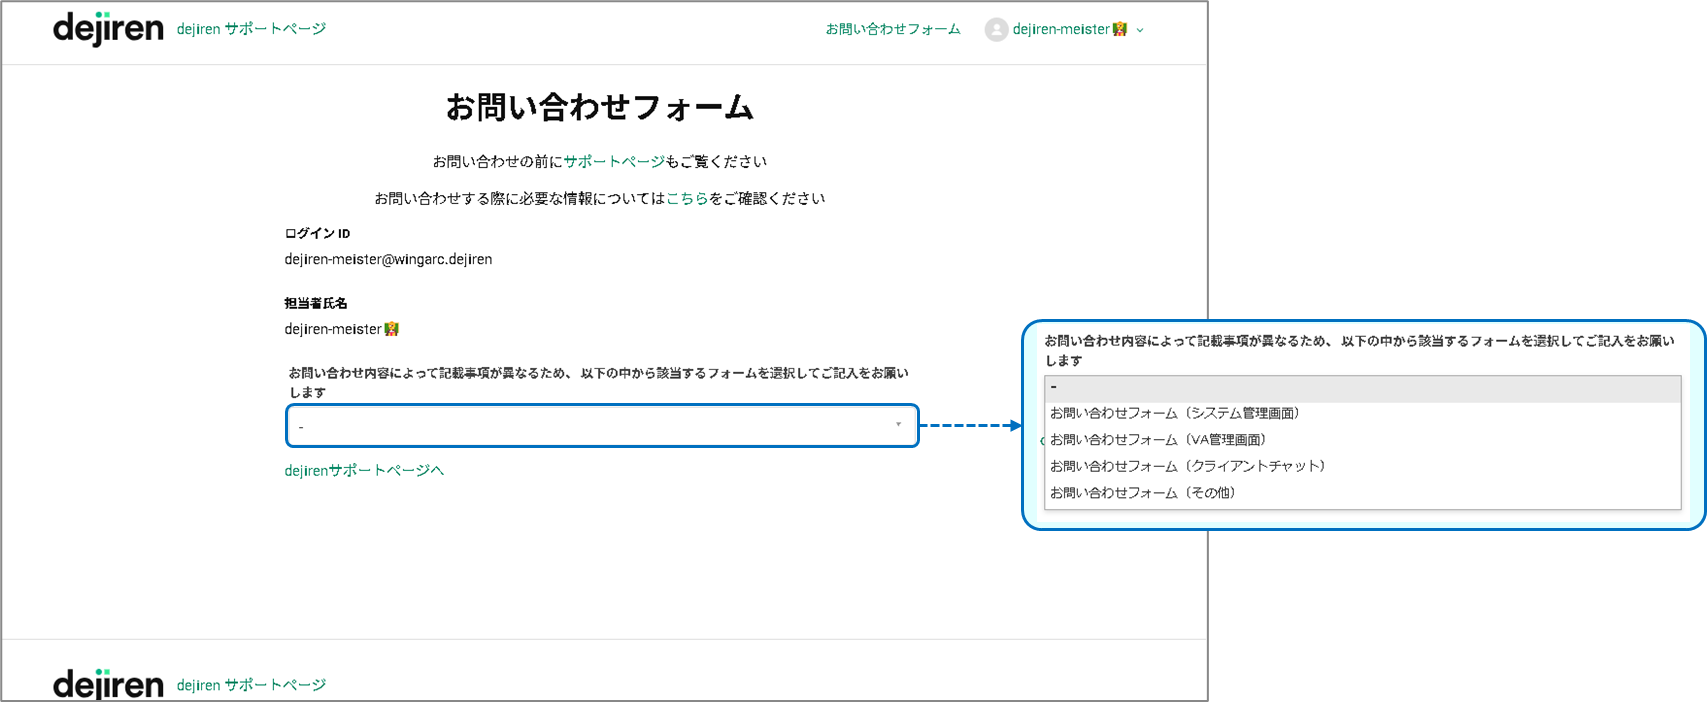Screen dimensions: 1707x702
Task: Open the dejiren サポートページ header link
Action: pyautogui.click(x=251, y=29)
